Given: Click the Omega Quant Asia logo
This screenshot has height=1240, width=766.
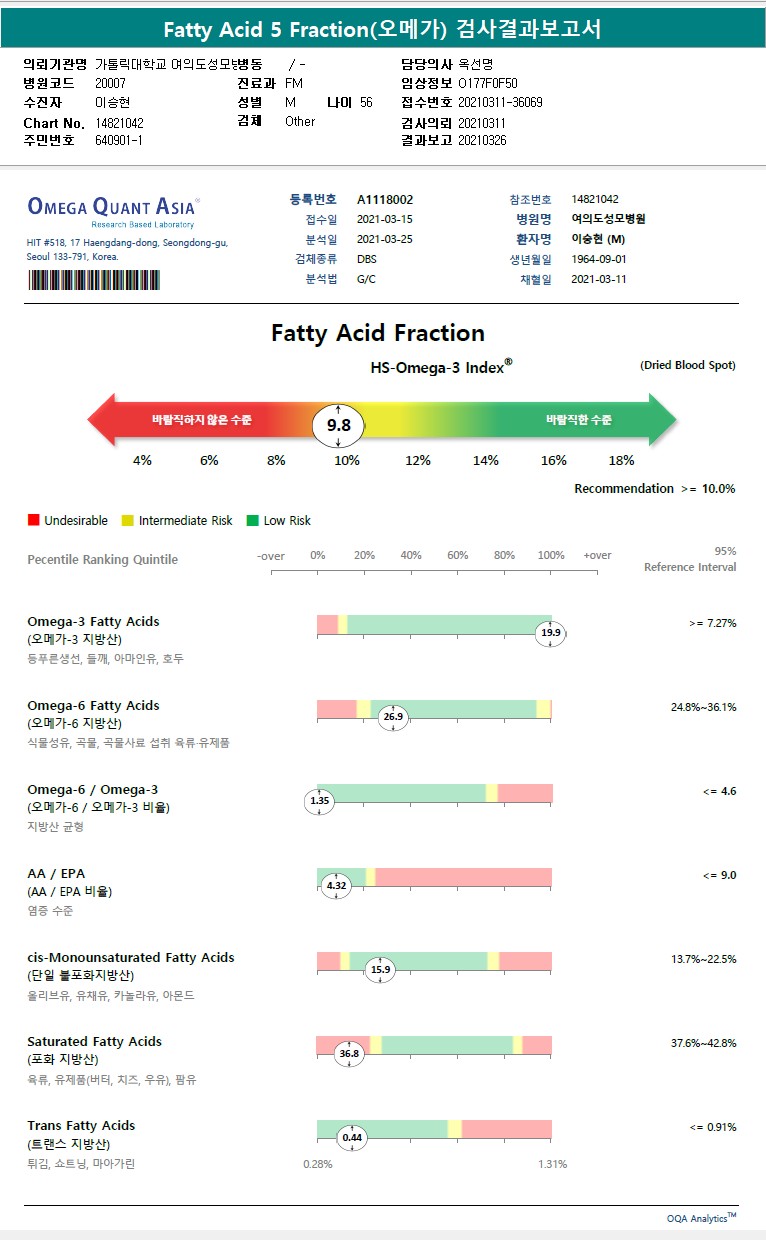Looking at the screenshot, I should pyautogui.click(x=113, y=209).
